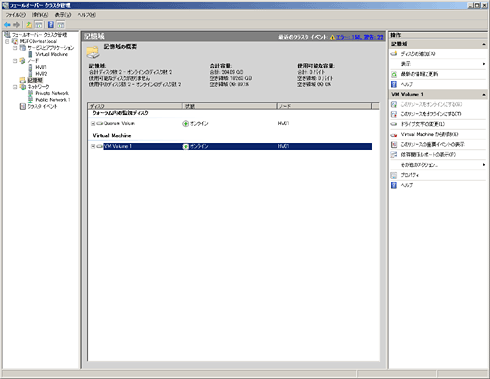Sort by the 状態 column header
This screenshot has height=379, width=490.
(229, 106)
